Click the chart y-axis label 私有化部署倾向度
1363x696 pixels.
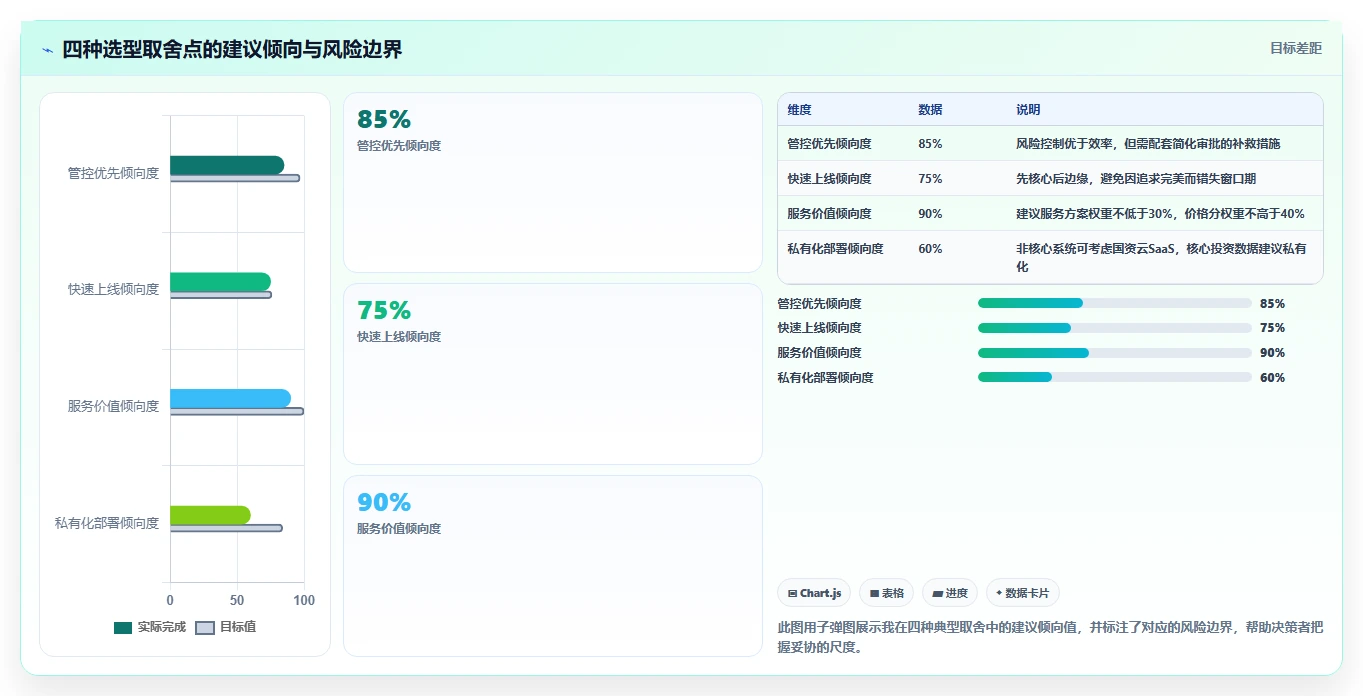point(107,523)
